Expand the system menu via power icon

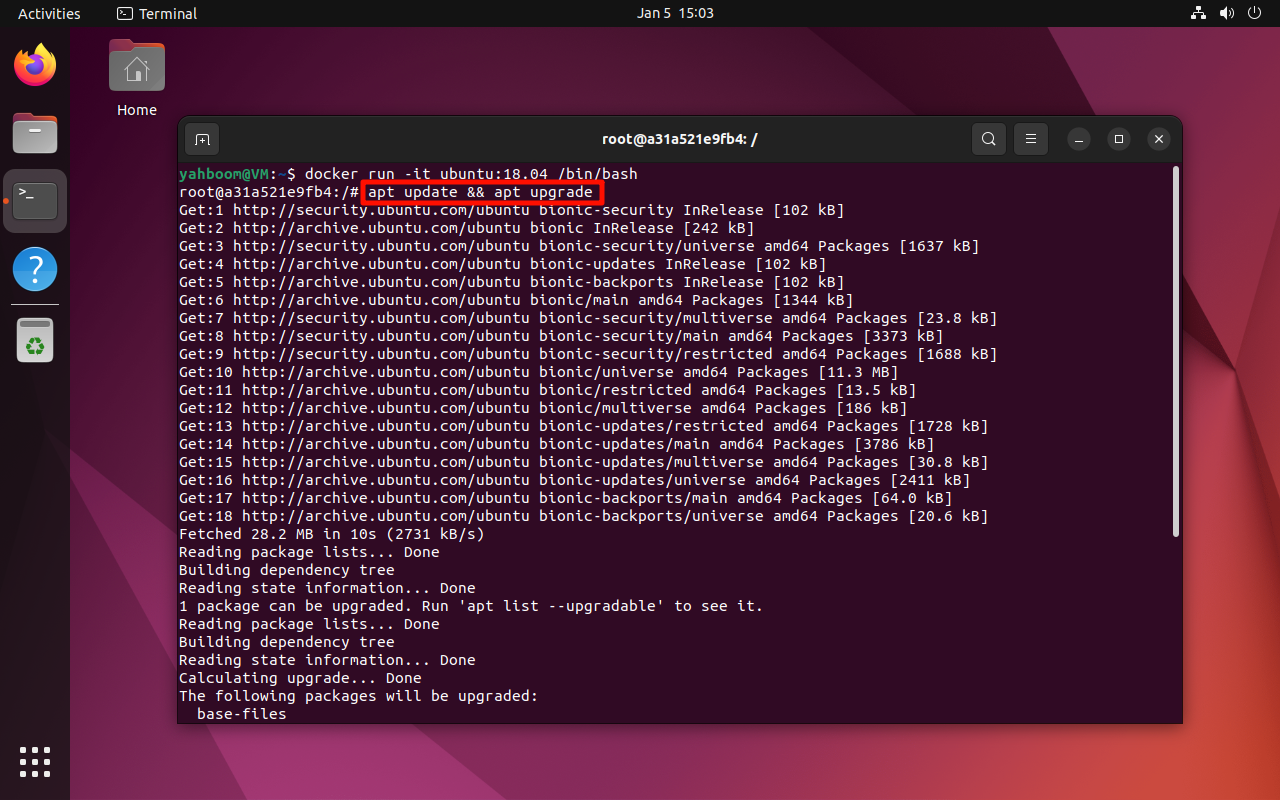tap(1256, 13)
